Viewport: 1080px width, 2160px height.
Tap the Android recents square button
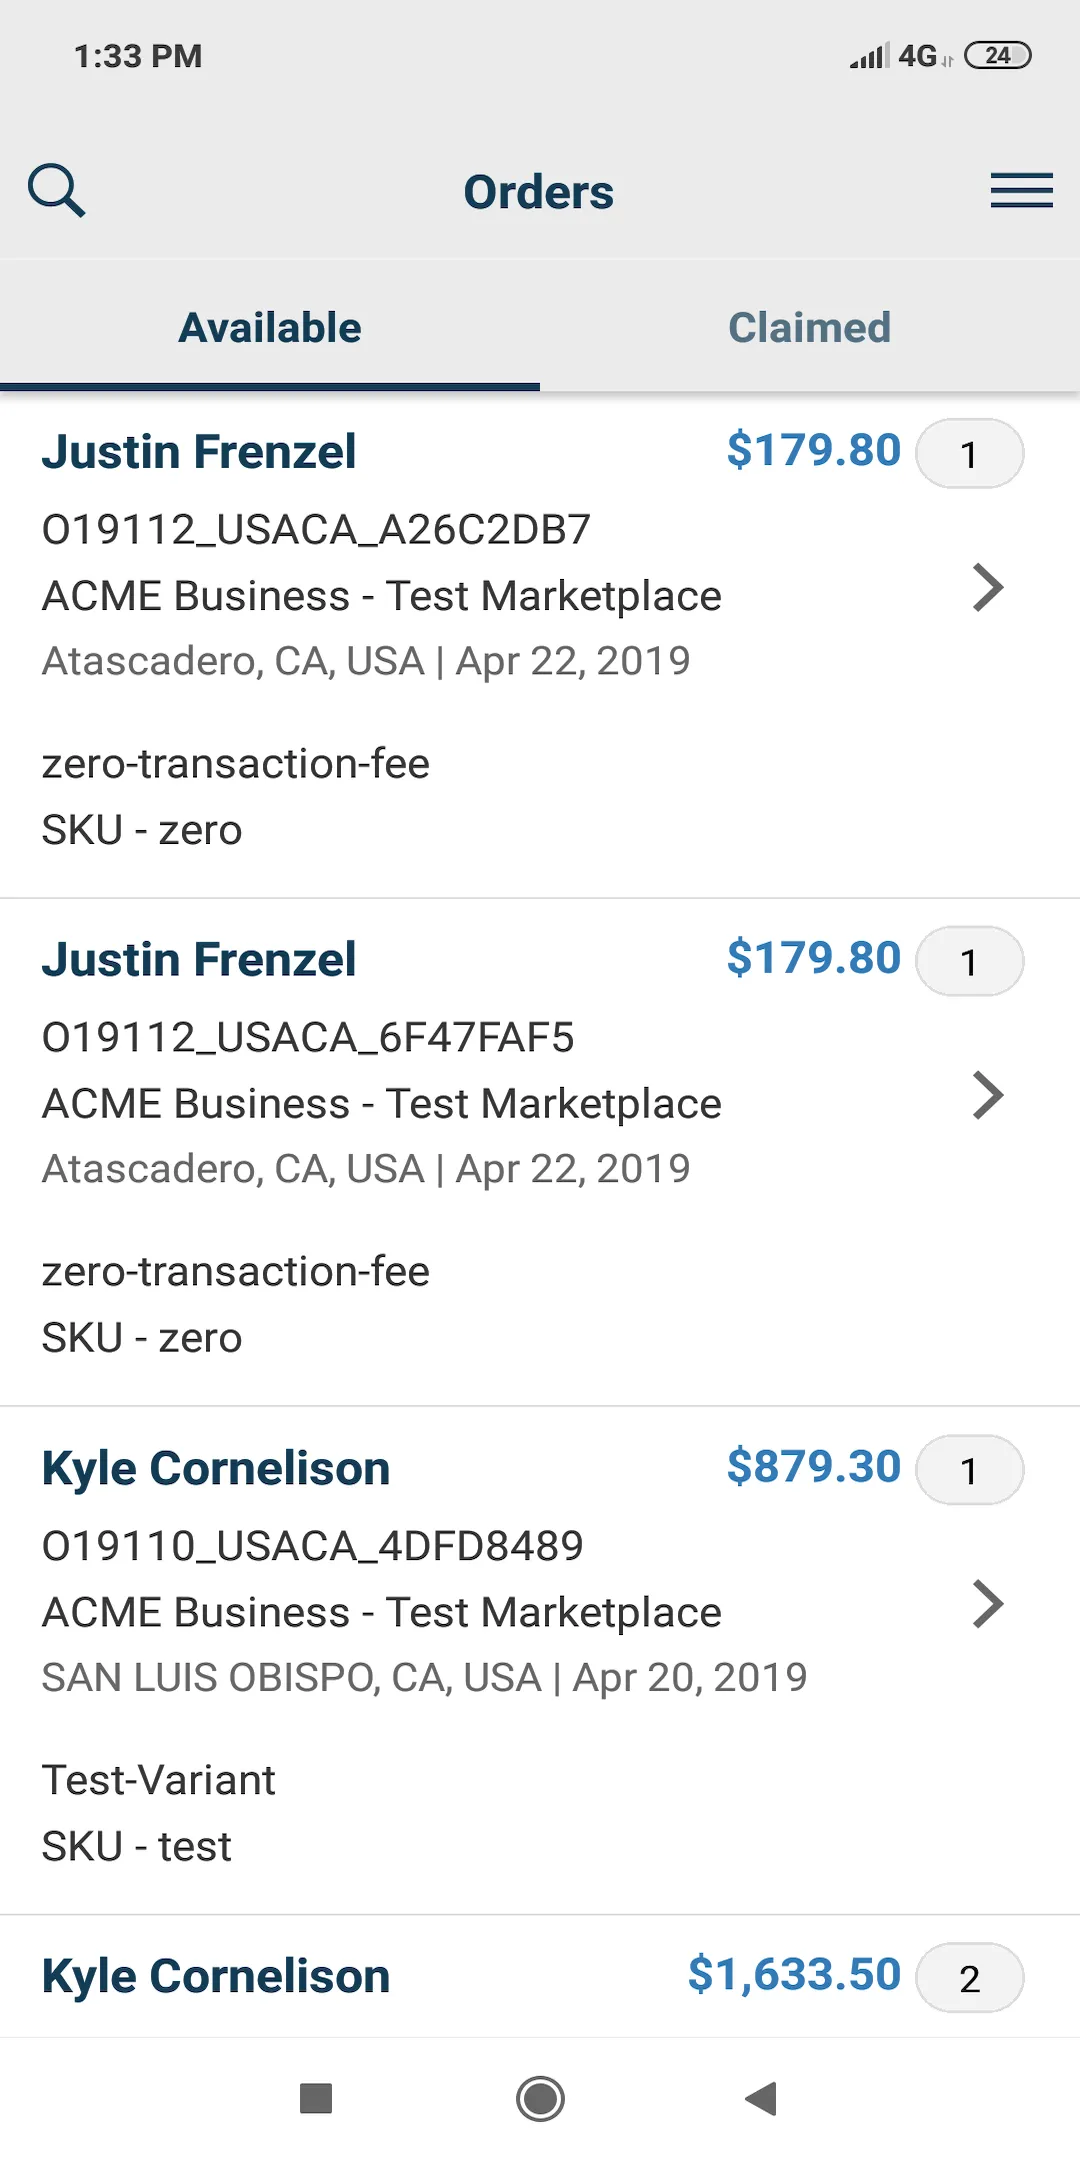[x=316, y=2098]
